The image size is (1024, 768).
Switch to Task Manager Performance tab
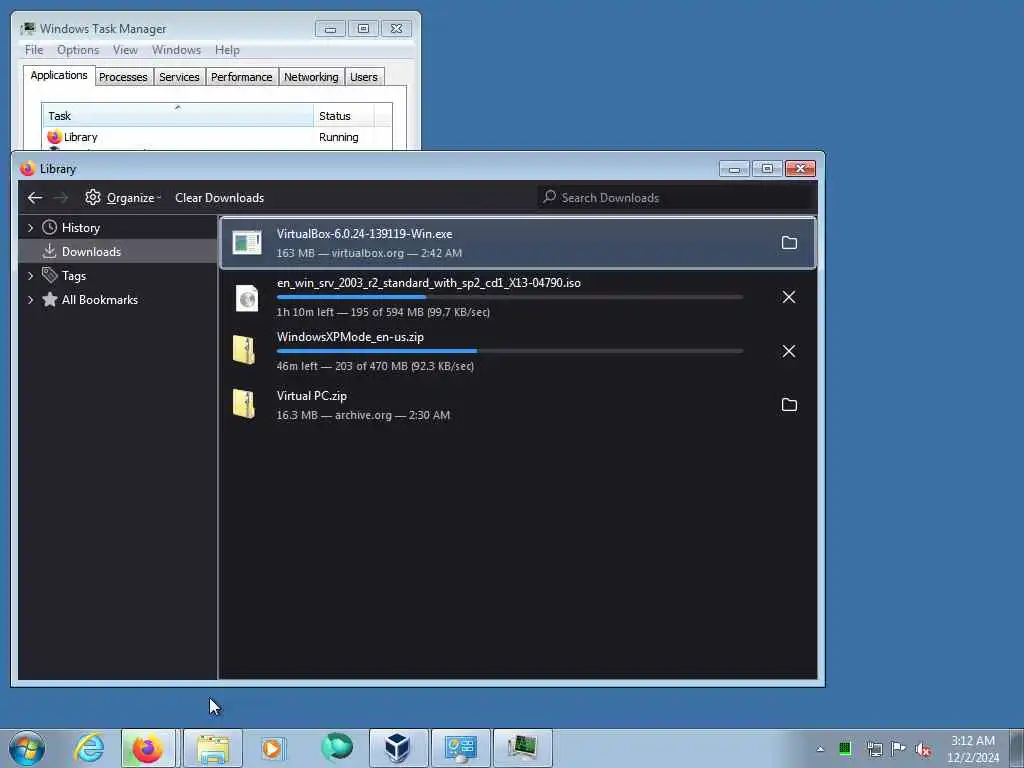(x=242, y=77)
